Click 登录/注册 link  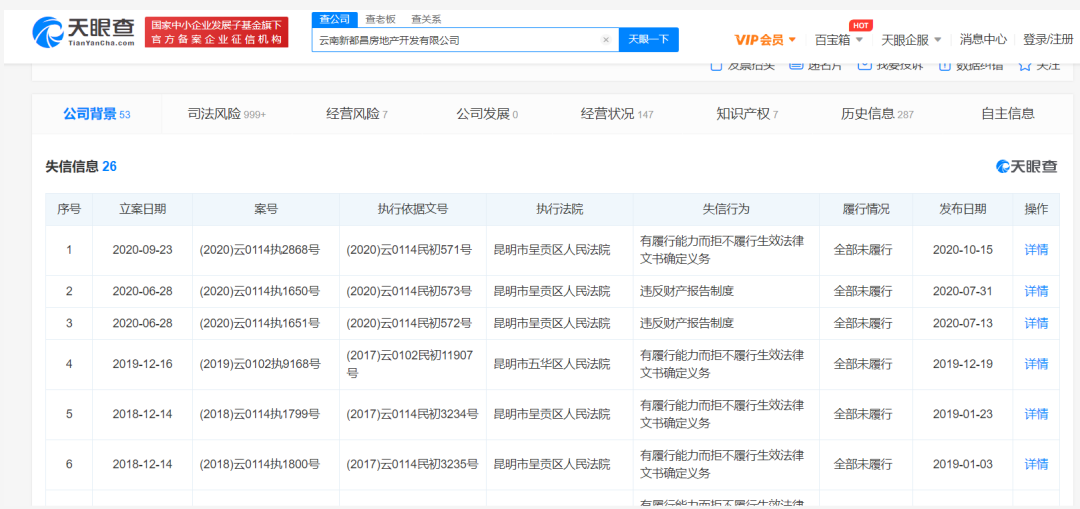click(1048, 40)
